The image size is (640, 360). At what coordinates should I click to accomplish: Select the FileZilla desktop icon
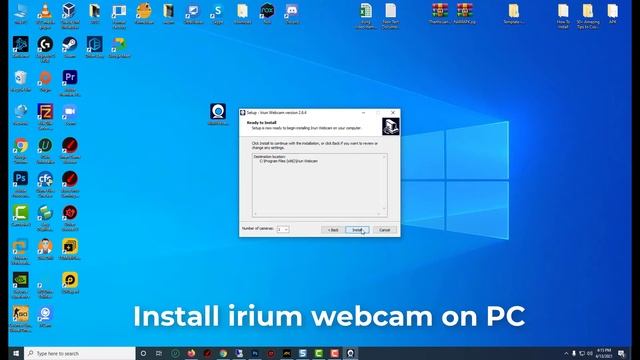[x=45, y=117]
